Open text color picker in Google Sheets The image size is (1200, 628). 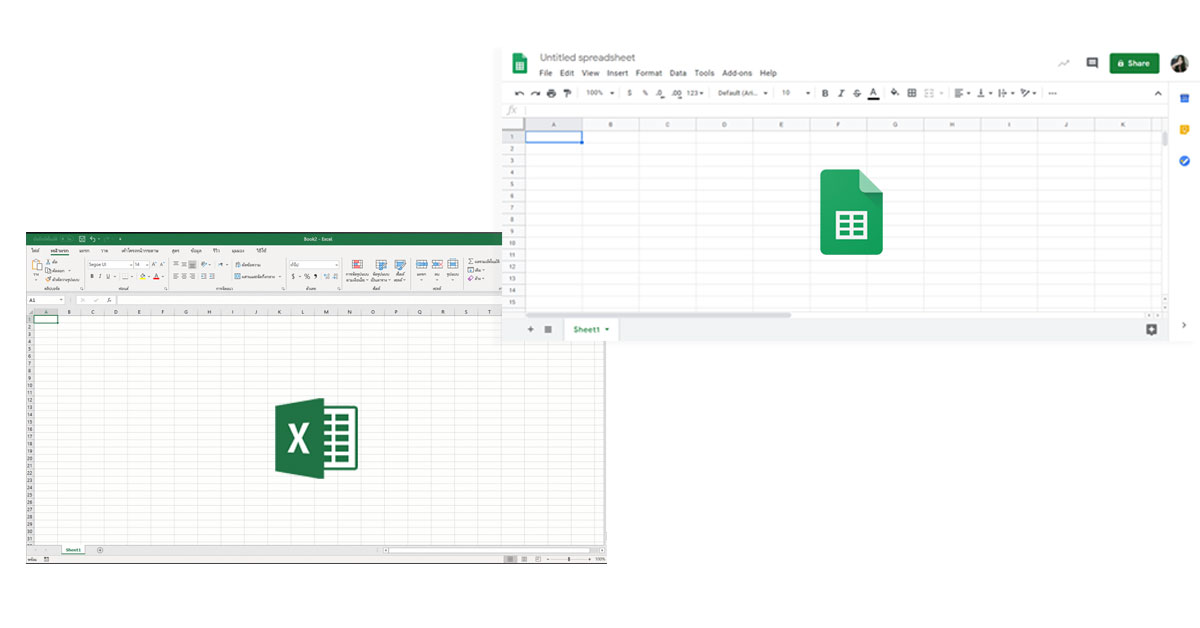click(x=873, y=93)
